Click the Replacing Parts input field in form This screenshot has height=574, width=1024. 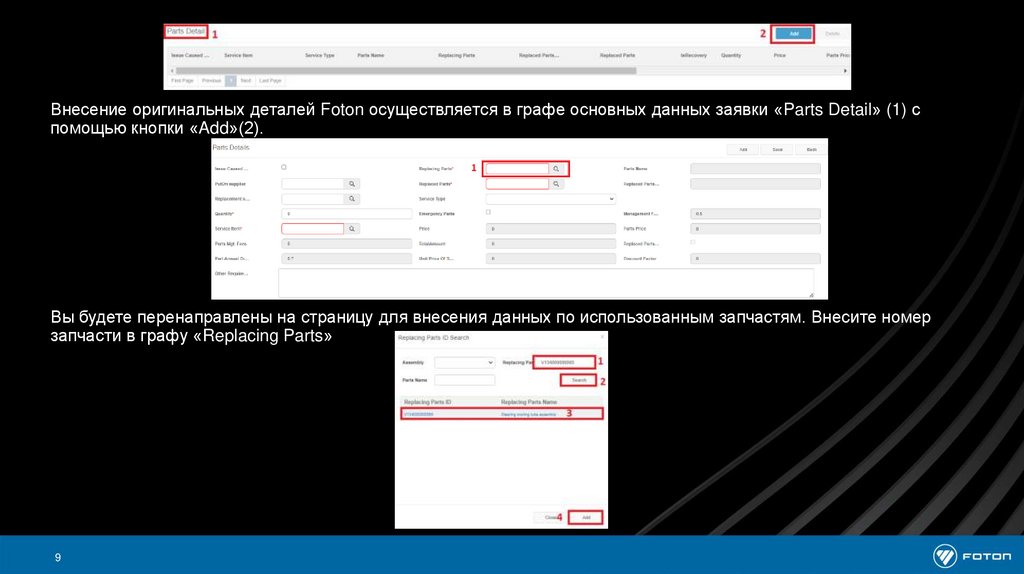click(x=517, y=169)
